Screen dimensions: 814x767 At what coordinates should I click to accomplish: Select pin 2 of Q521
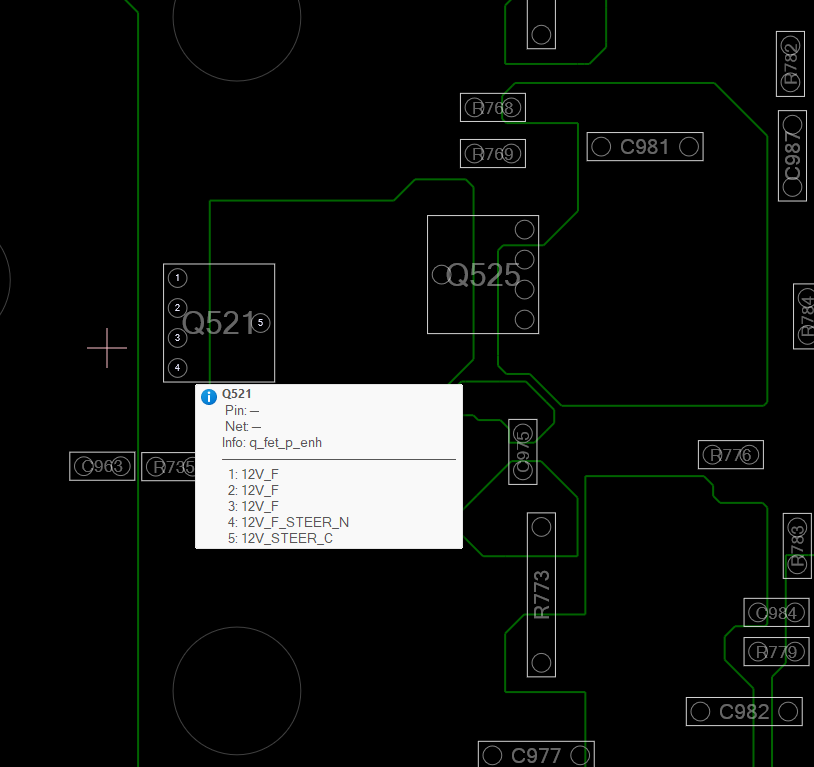click(x=177, y=308)
